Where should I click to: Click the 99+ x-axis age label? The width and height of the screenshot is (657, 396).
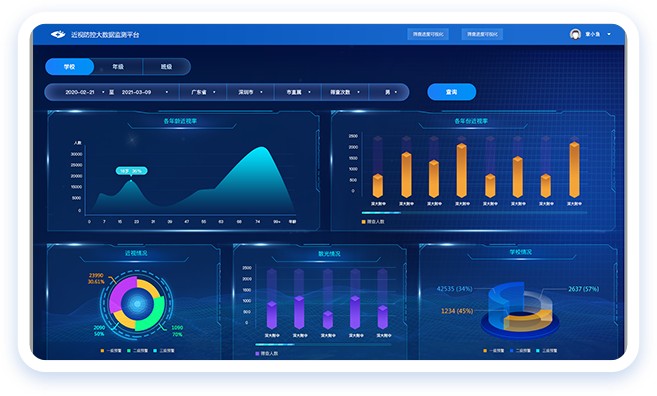[277, 222]
